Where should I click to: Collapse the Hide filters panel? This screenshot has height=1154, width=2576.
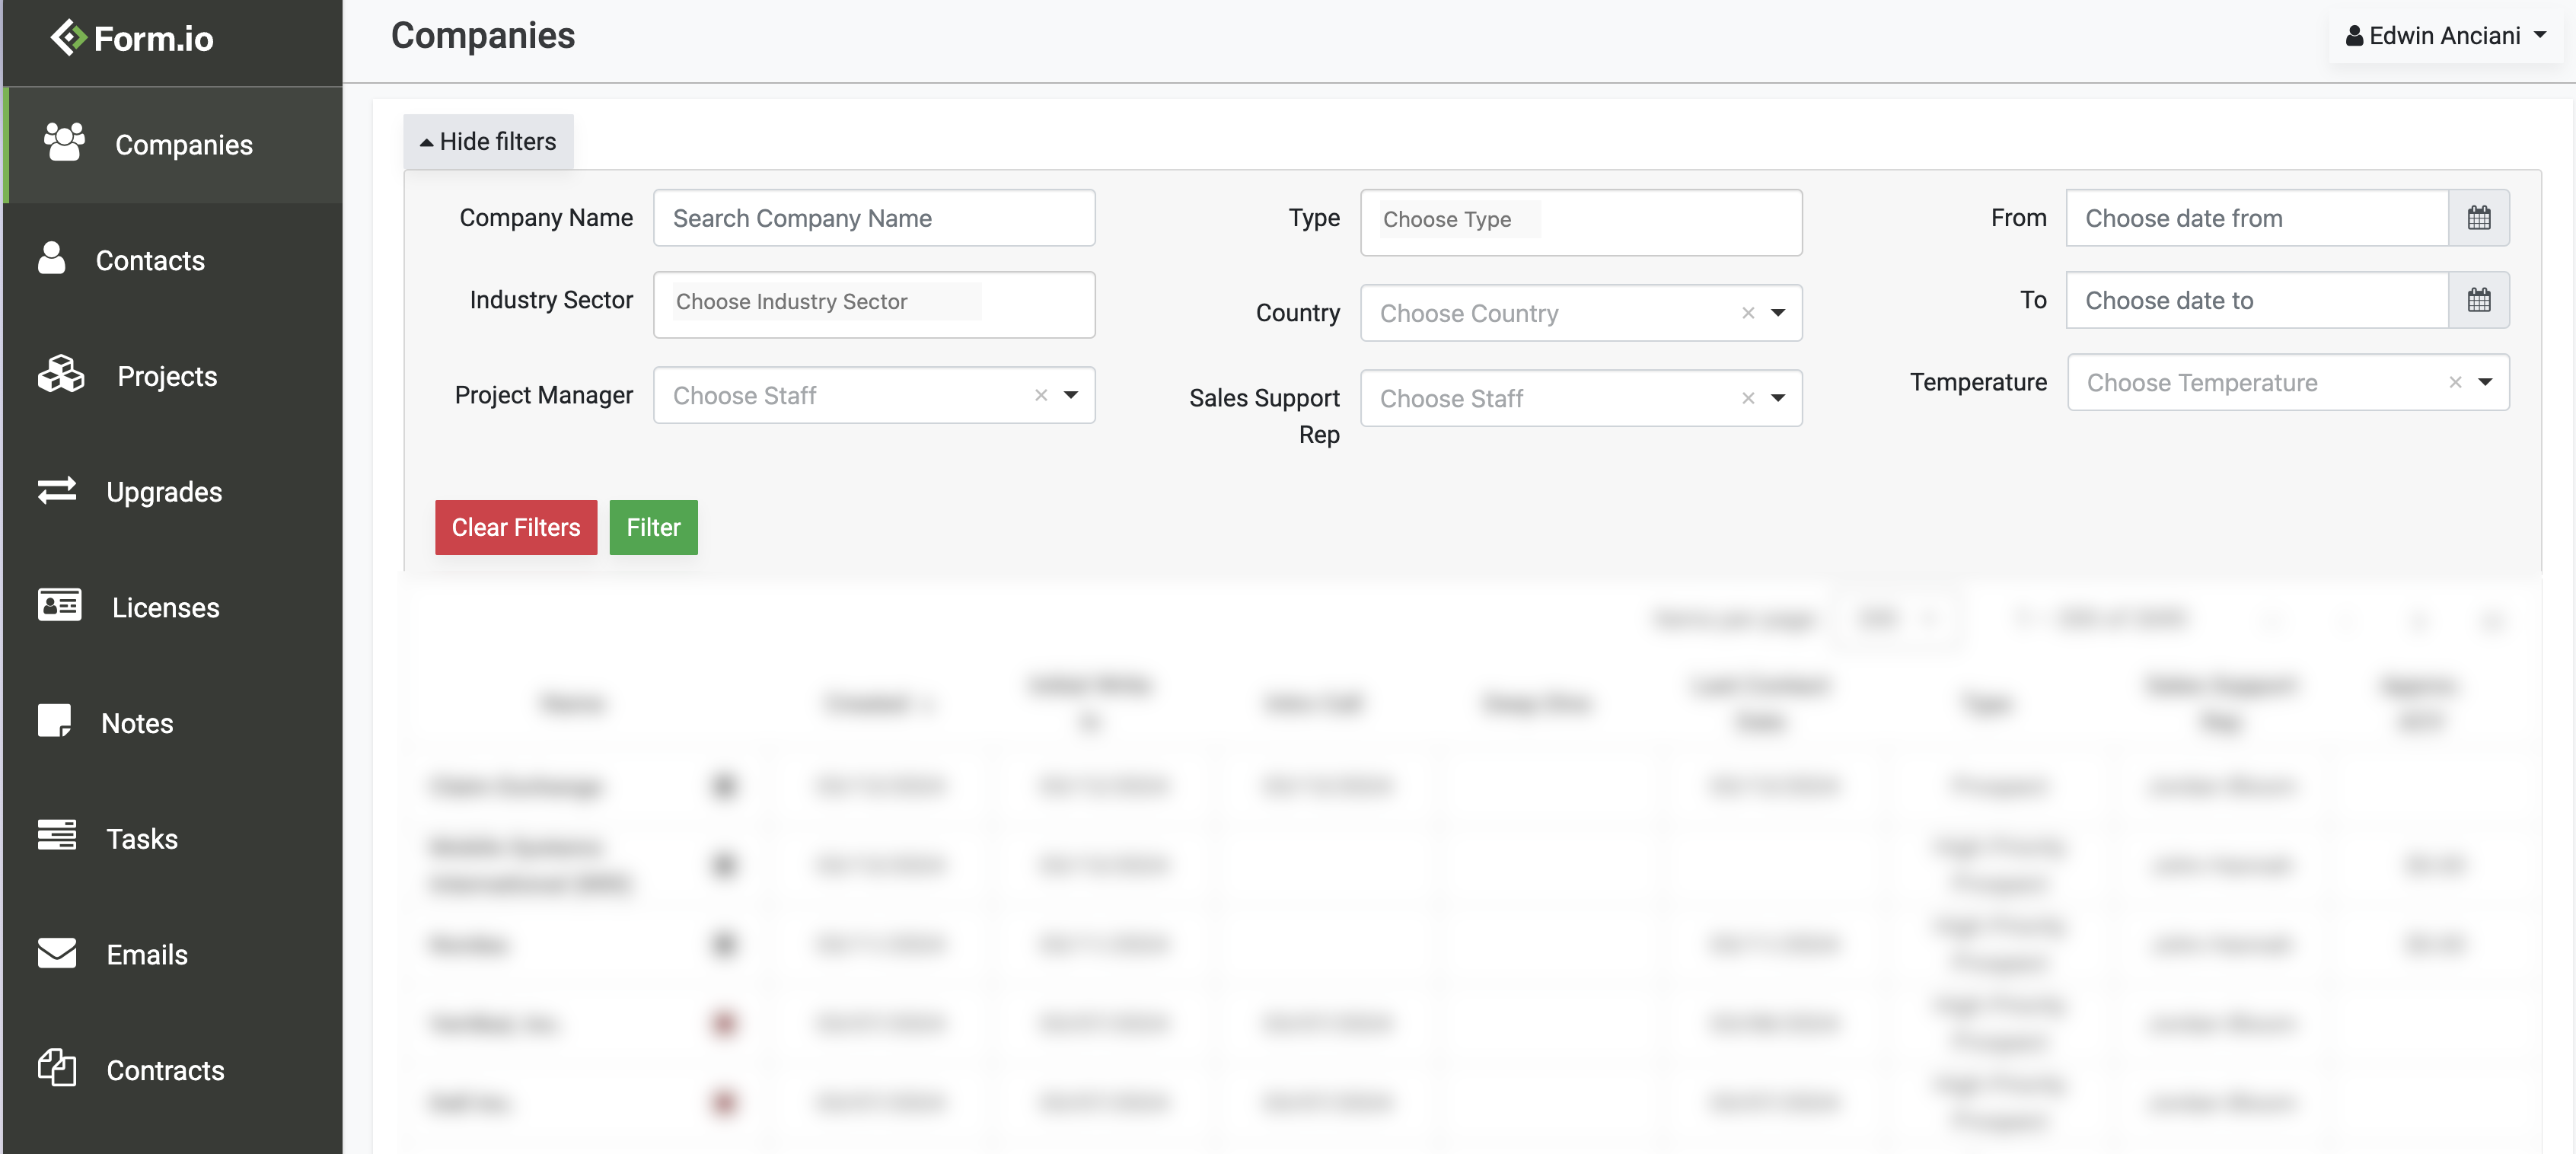tap(488, 142)
